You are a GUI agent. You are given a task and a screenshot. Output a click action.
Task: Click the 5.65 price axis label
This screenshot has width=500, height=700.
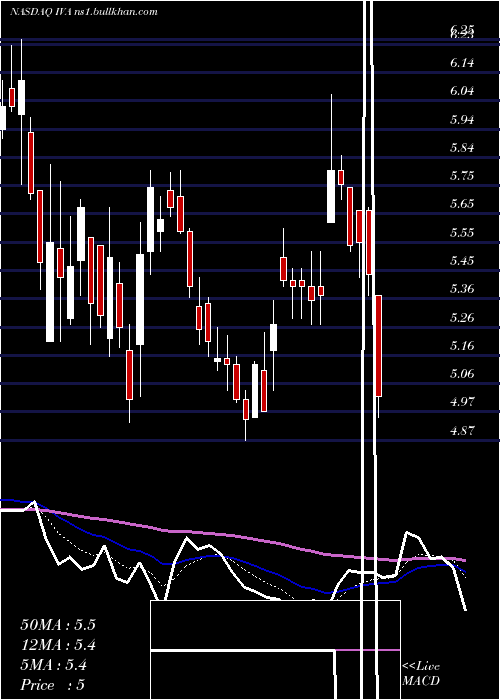coord(462,204)
